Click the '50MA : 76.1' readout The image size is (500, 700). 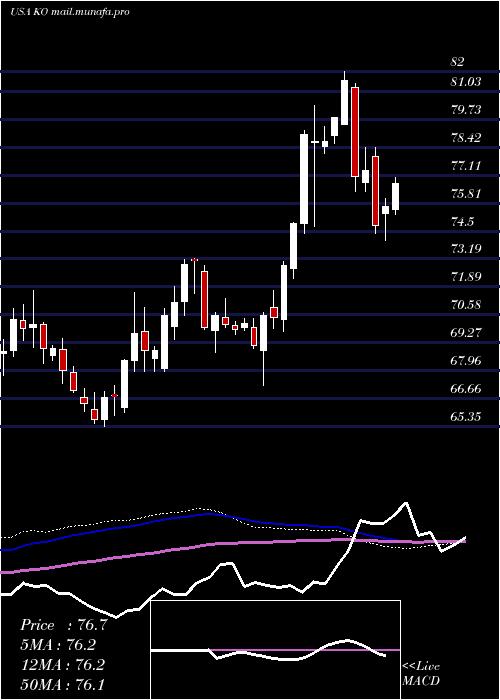pyautogui.click(x=62, y=684)
